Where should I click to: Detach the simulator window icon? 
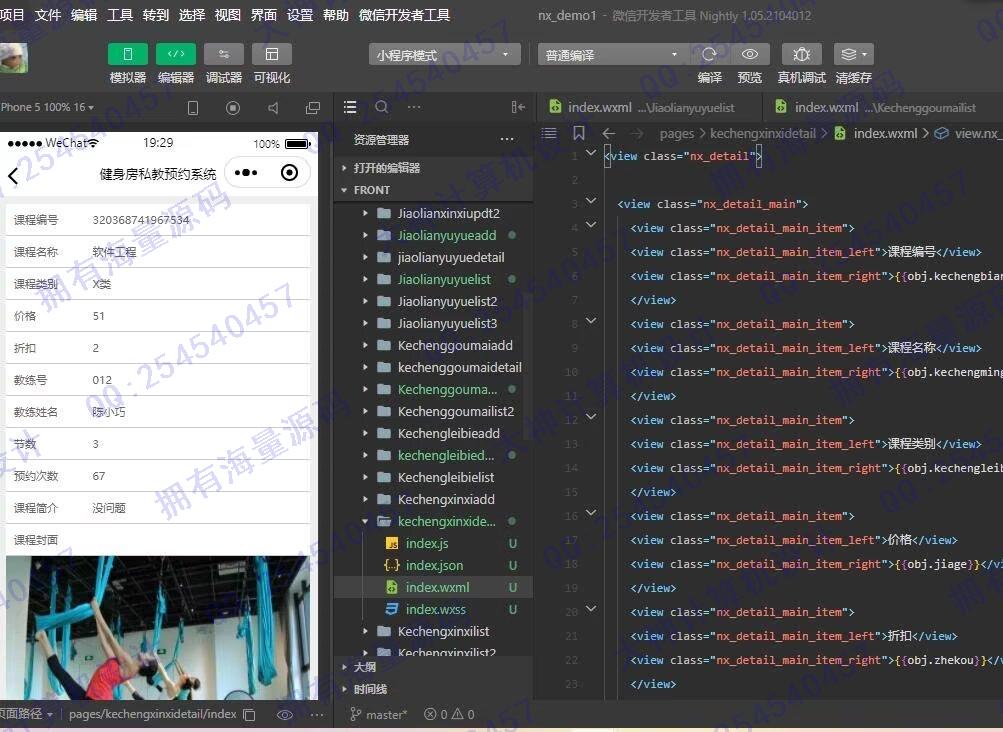pyautogui.click(x=313, y=108)
